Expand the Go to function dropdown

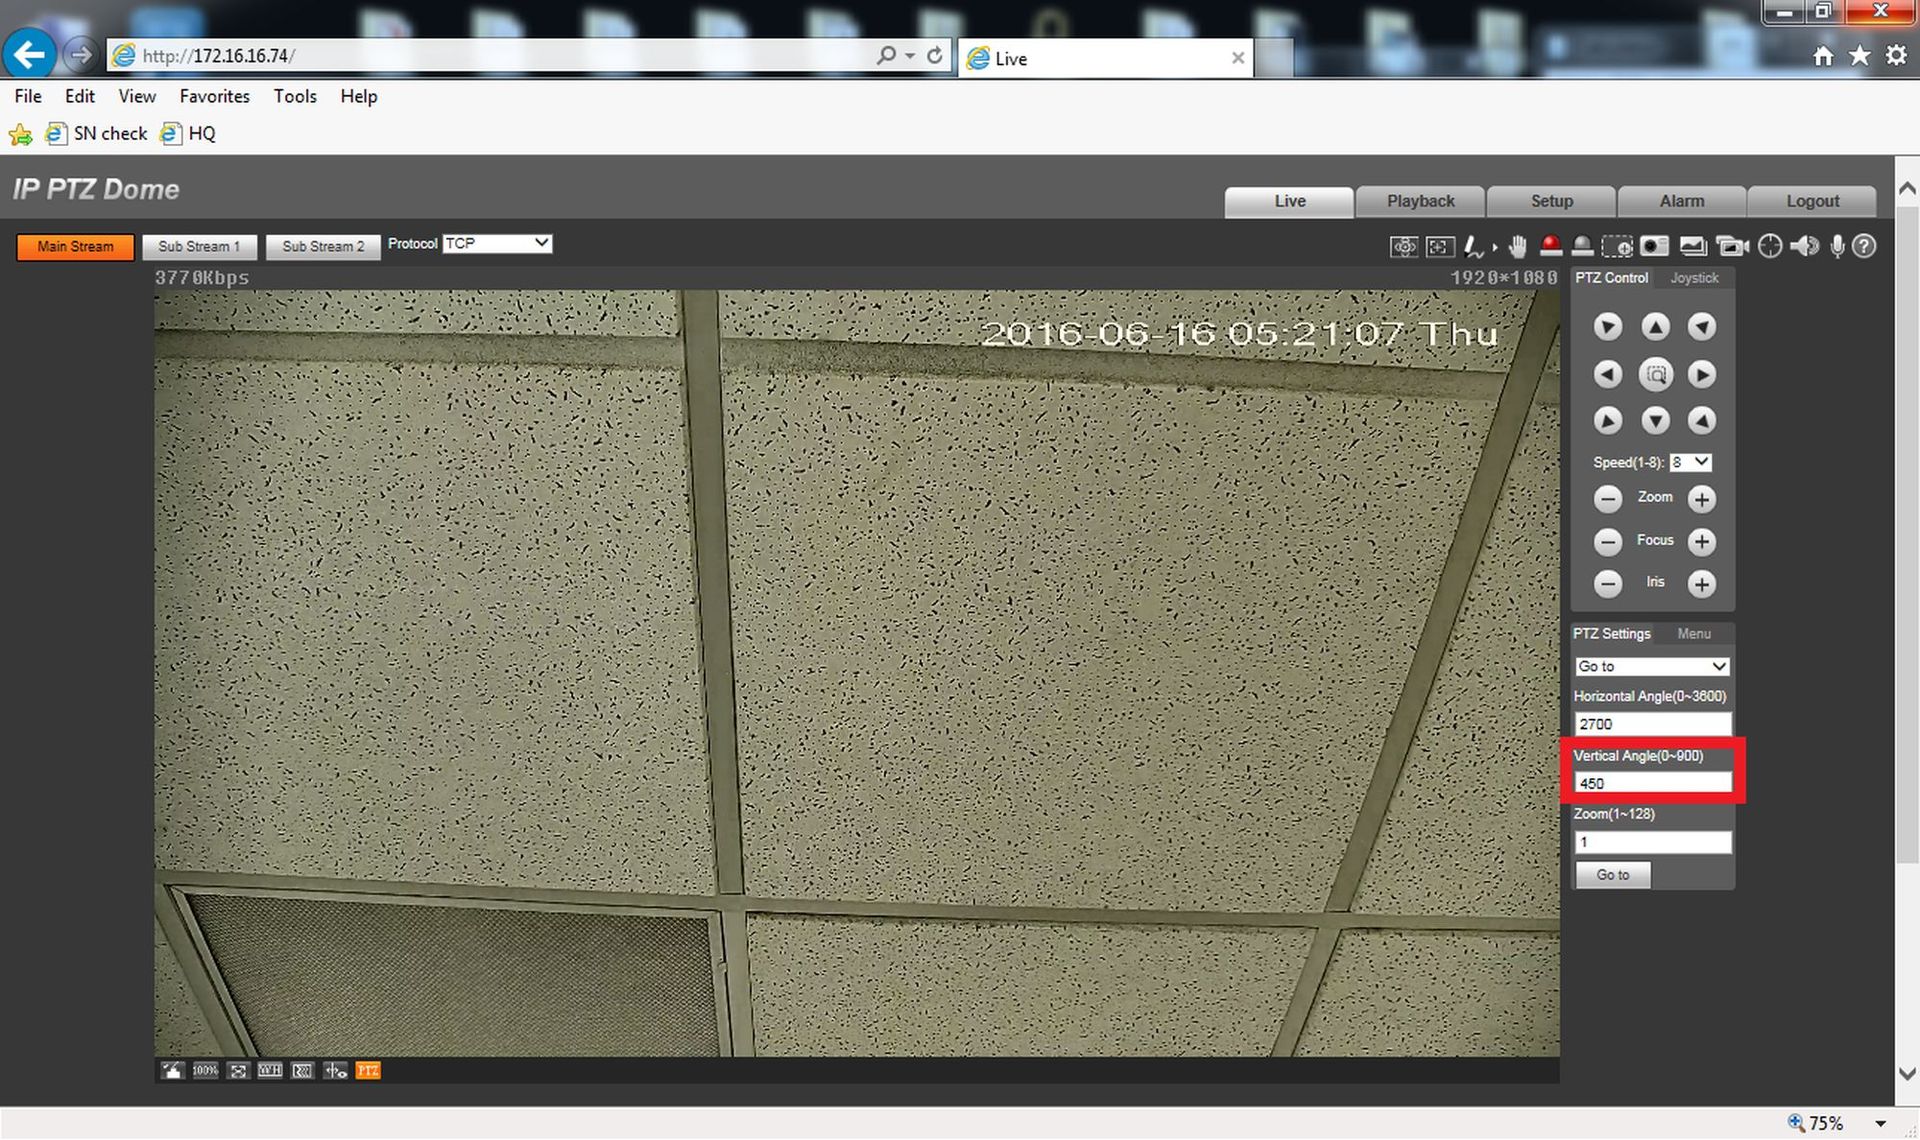[x=1652, y=666]
